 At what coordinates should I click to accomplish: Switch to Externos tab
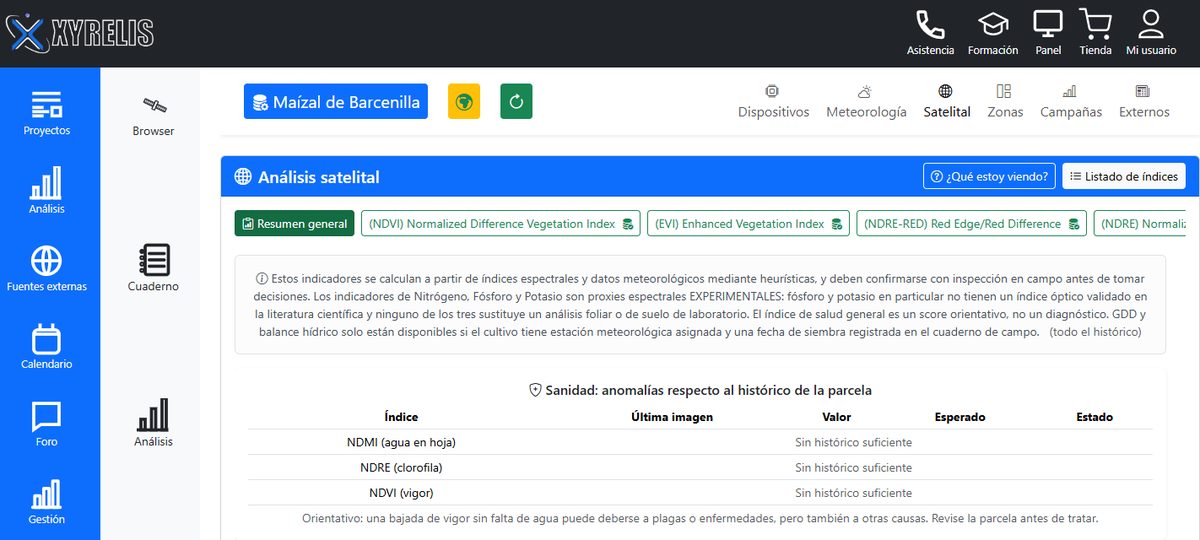[1144, 102]
